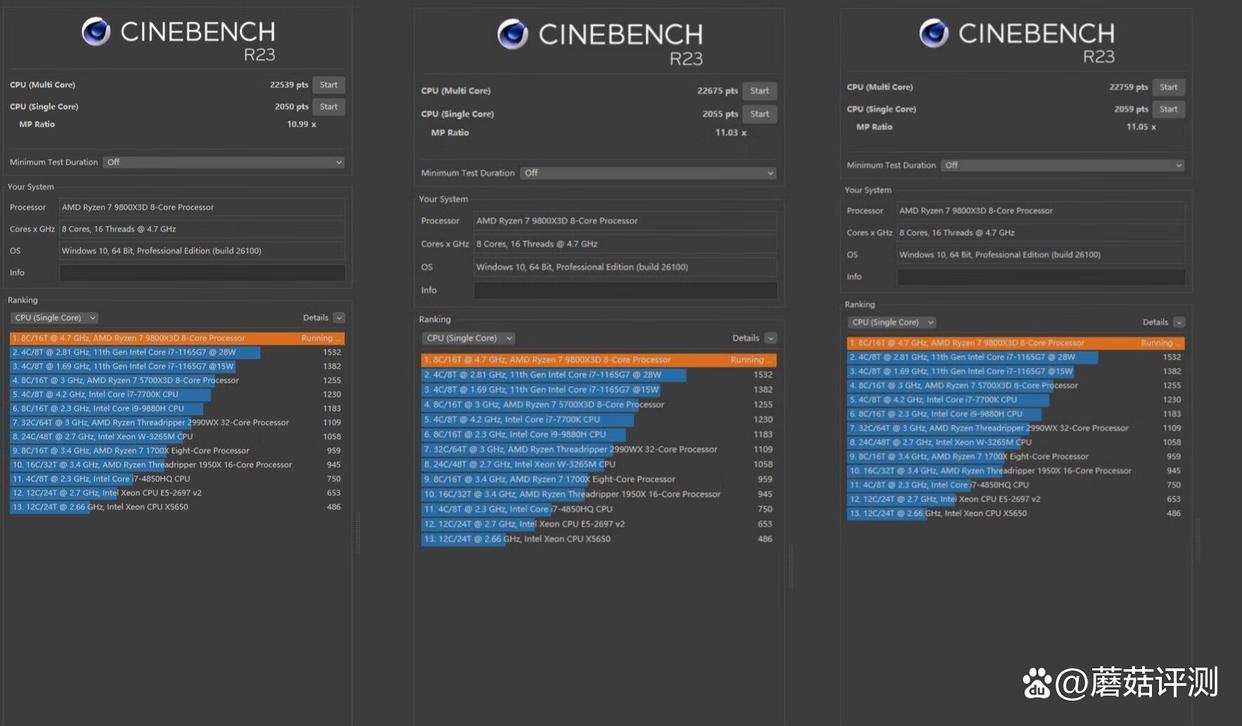Select the Xeon E5-2697 v2 row, middle window
Viewport: 1242px width, 726px height.
point(599,524)
